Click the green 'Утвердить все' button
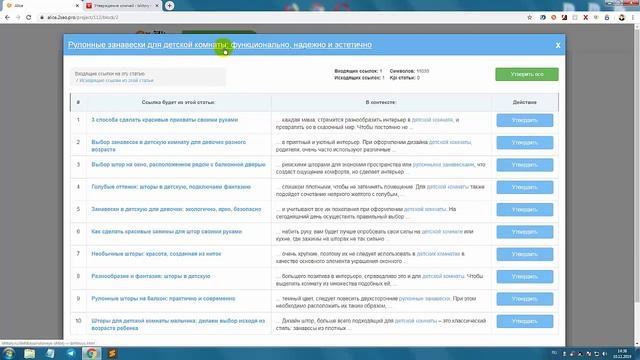This screenshot has height=360, width=640. (527, 74)
